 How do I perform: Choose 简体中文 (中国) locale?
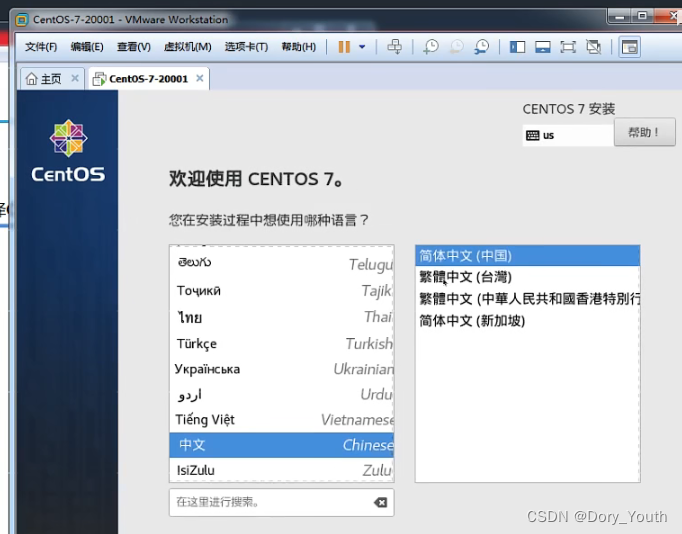pos(527,256)
